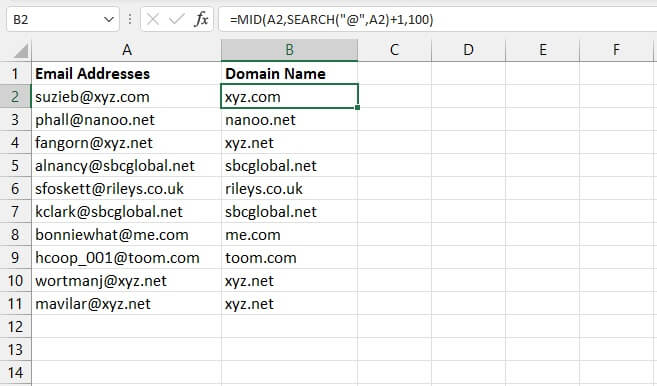Click the 'Email Addresses' header cell
Viewport: 657px width, 386px height.
(127, 73)
